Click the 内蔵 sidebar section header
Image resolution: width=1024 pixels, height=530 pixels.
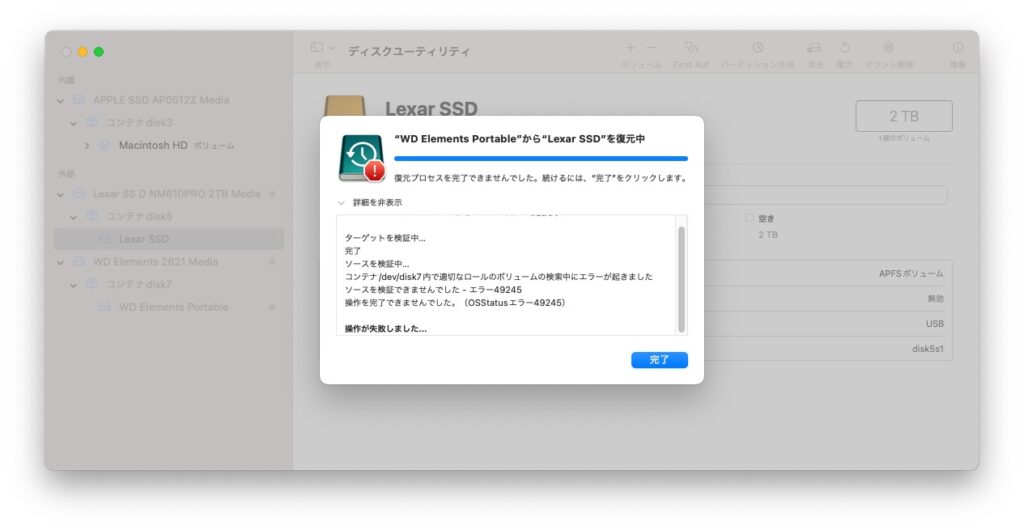point(66,80)
